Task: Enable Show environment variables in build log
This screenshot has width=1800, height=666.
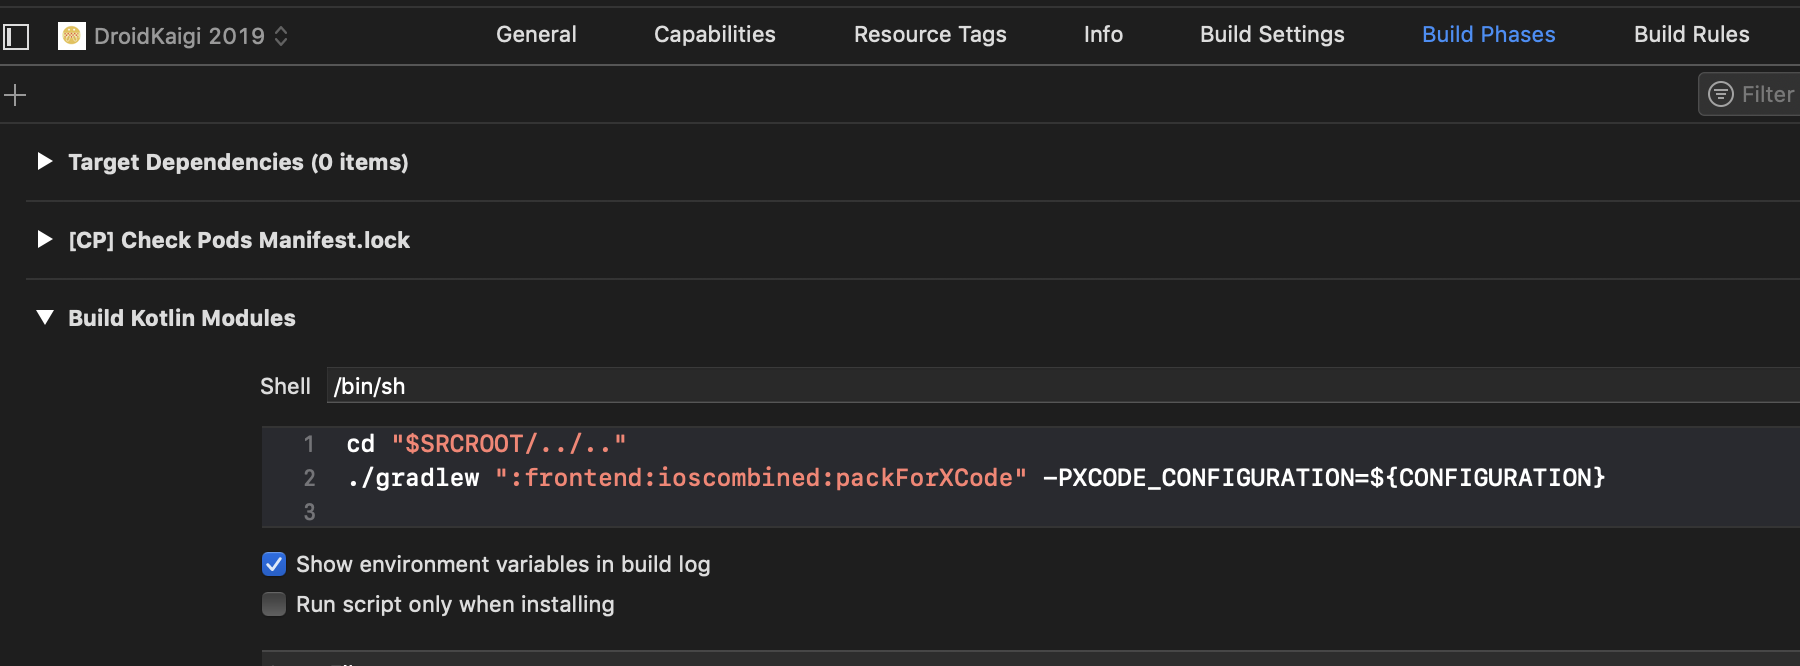Action: (274, 564)
